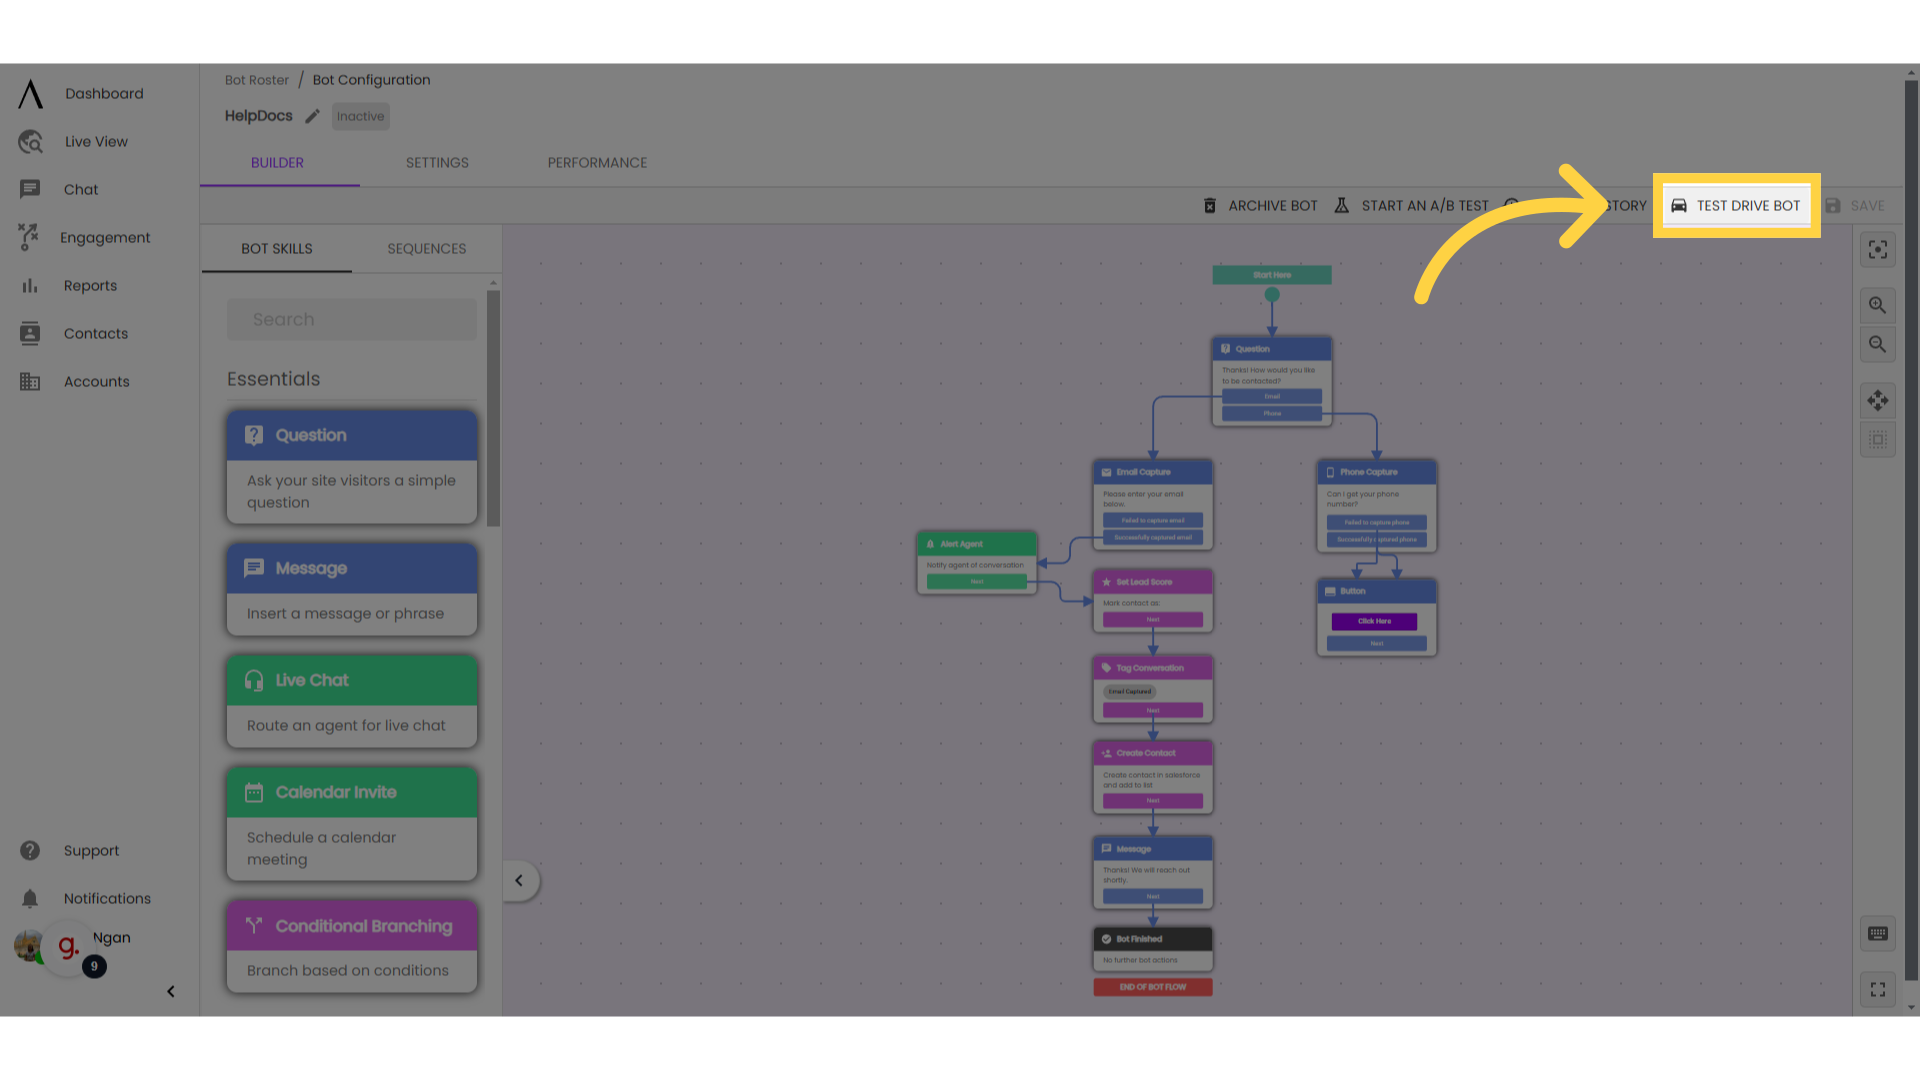Switch to the Sequences tab
The height and width of the screenshot is (1080, 1920).
427,249
